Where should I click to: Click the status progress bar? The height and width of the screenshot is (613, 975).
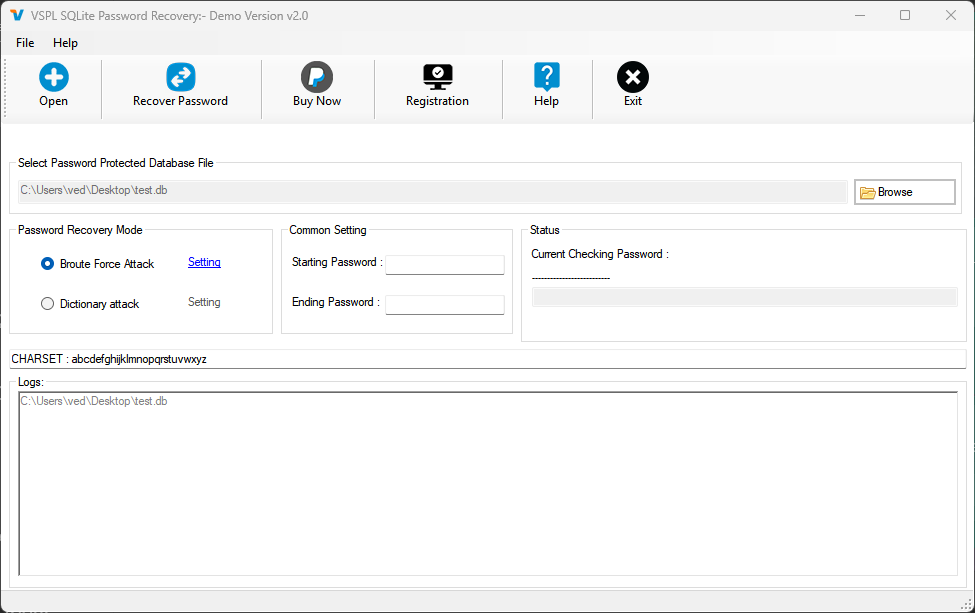click(744, 297)
